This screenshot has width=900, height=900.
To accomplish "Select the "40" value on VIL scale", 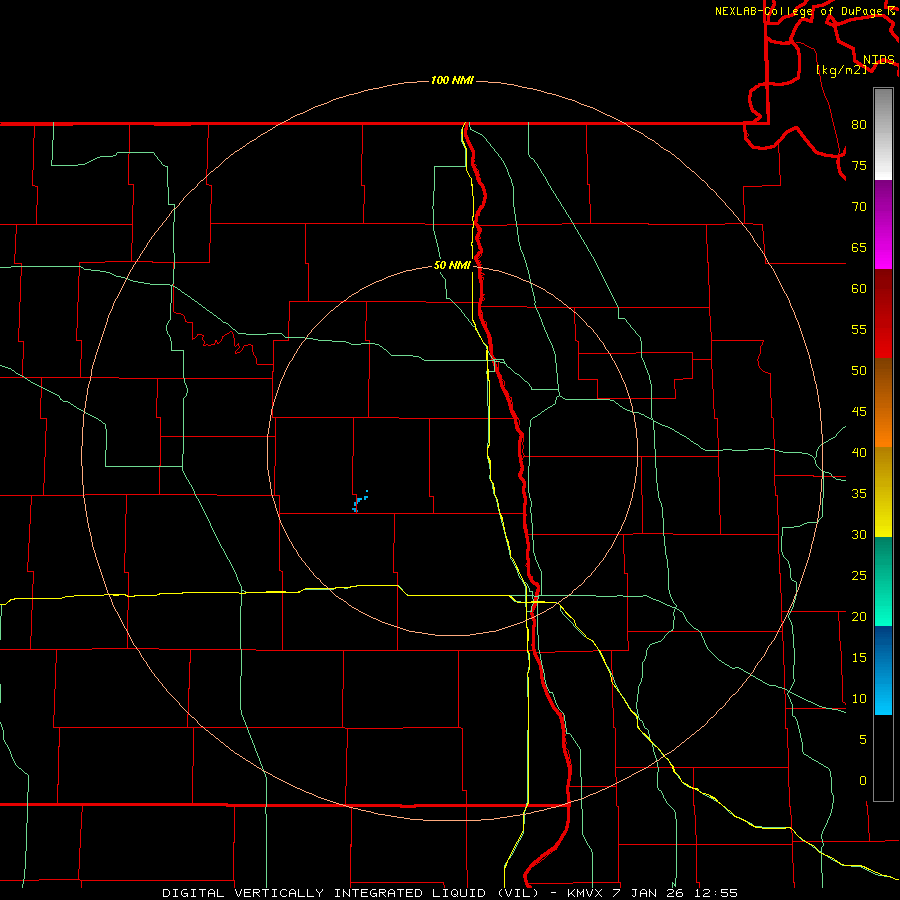I will pyautogui.click(x=859, y=452).
